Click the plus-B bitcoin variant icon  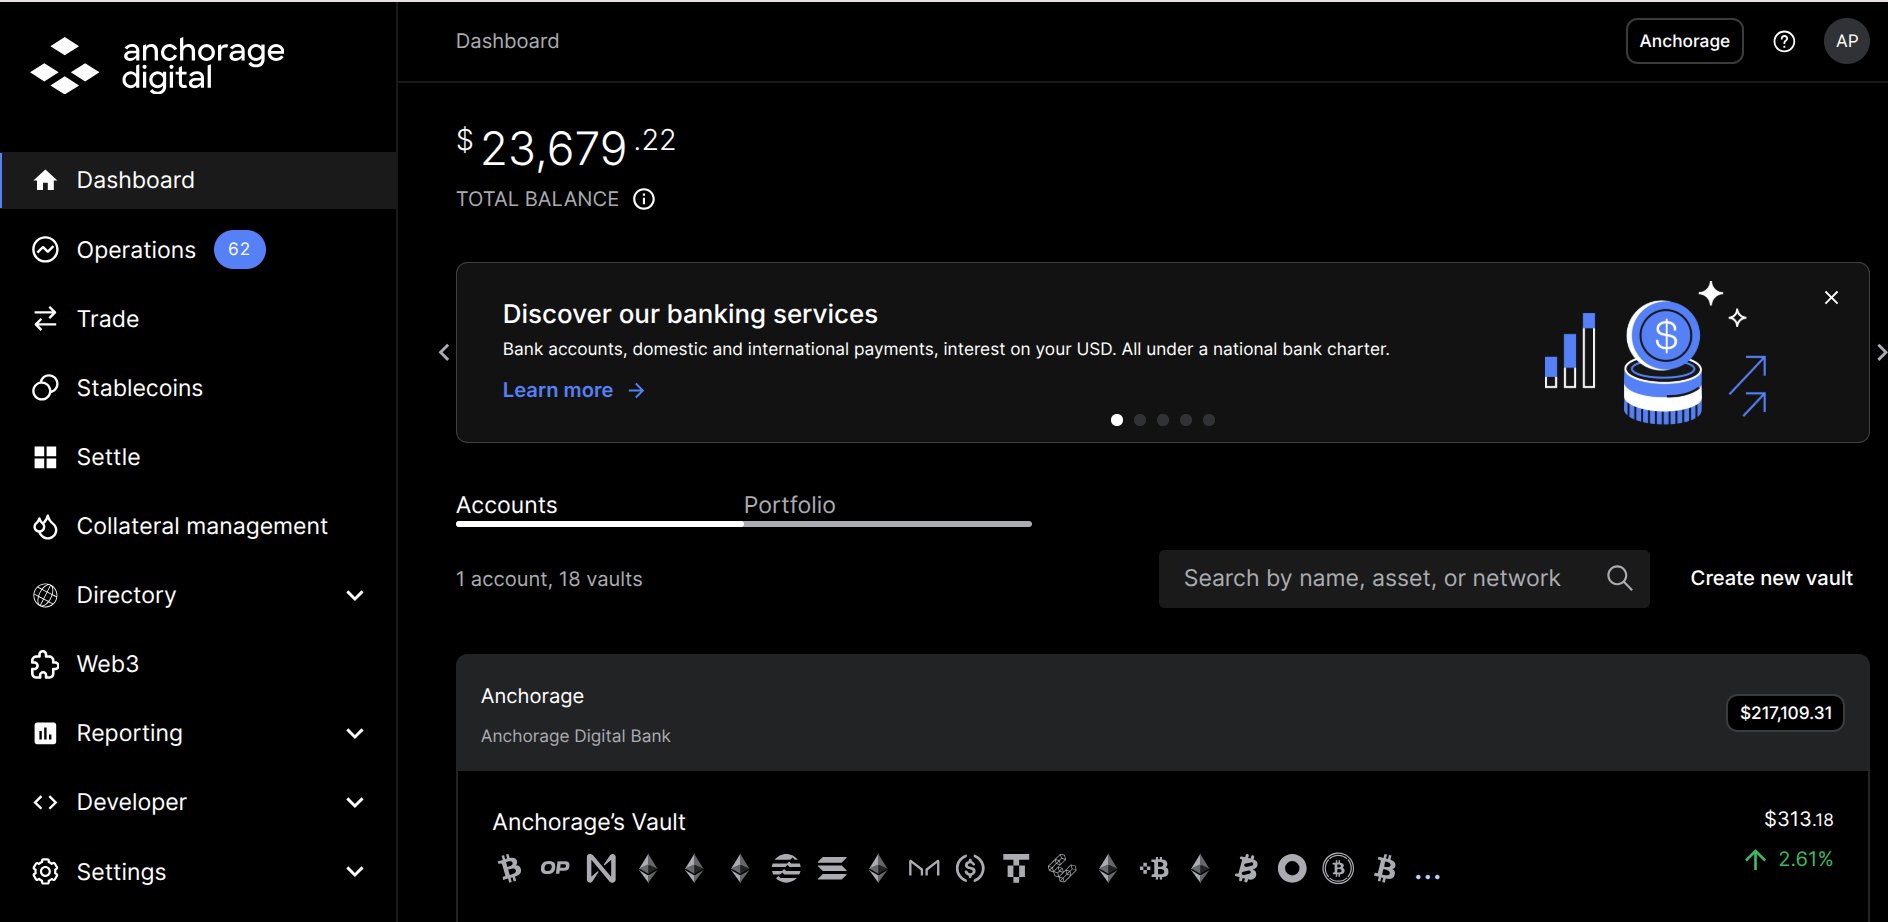click(x=1154, y=868)
